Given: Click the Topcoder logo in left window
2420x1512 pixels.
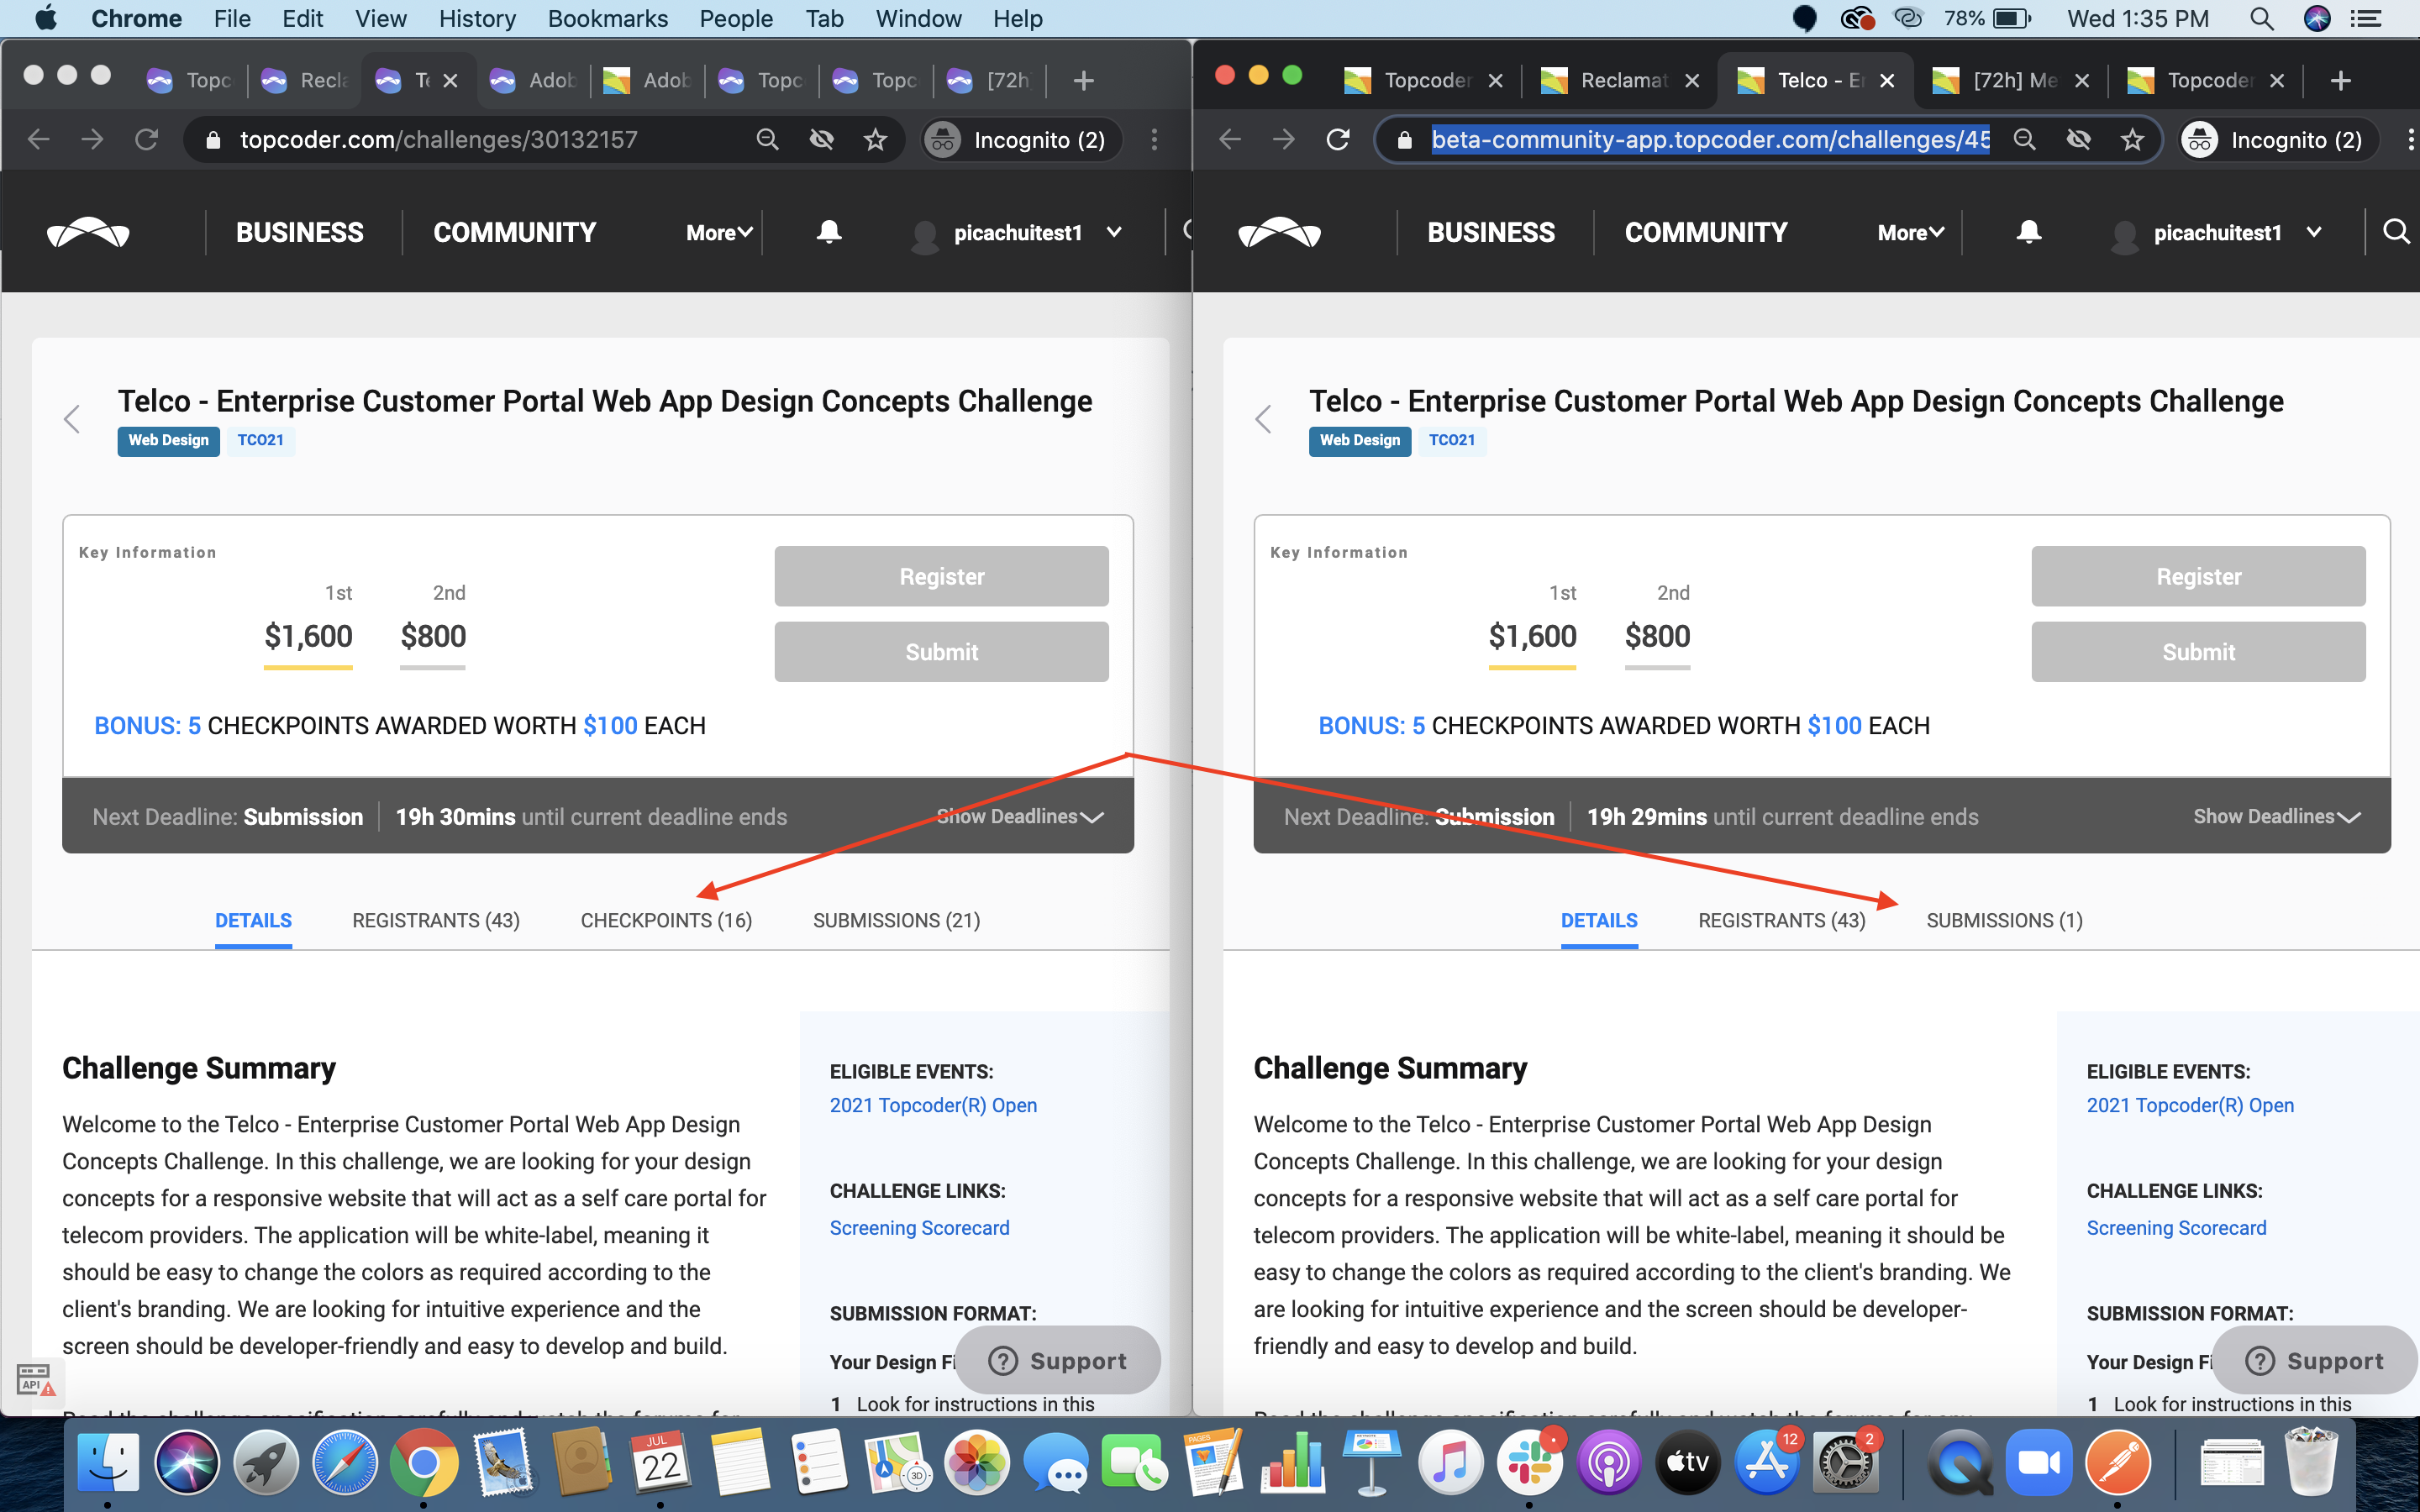Looking at the screenshot, I should pos(88,232).
